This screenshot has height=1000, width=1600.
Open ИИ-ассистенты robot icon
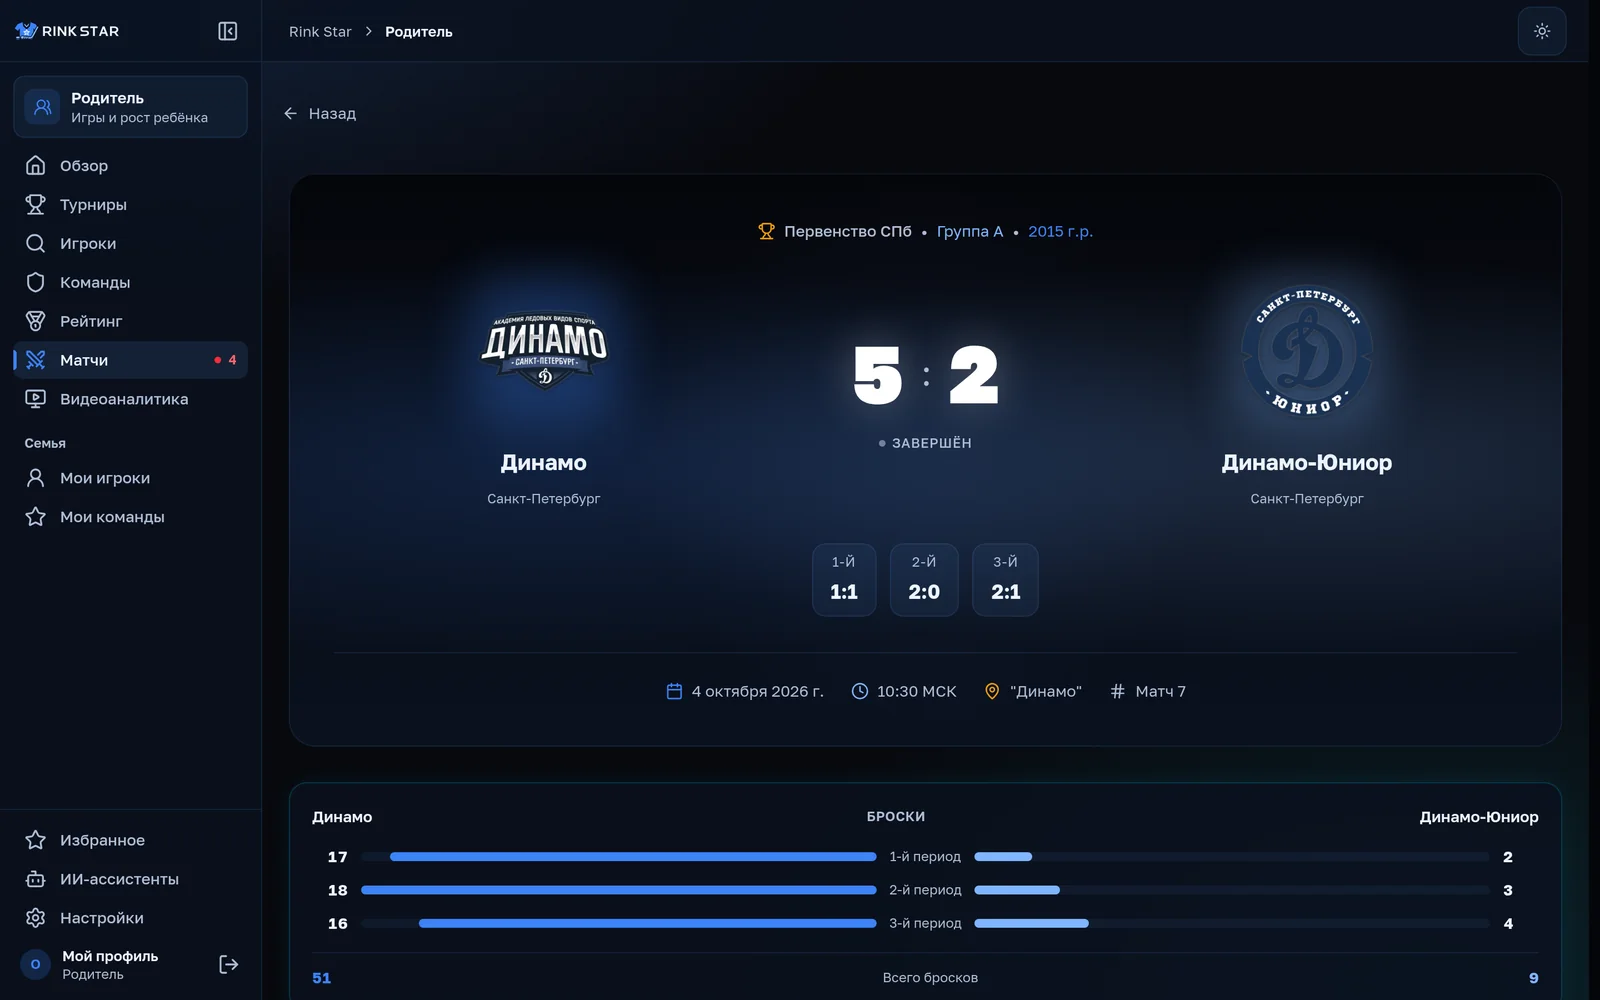tap(36, 879)
